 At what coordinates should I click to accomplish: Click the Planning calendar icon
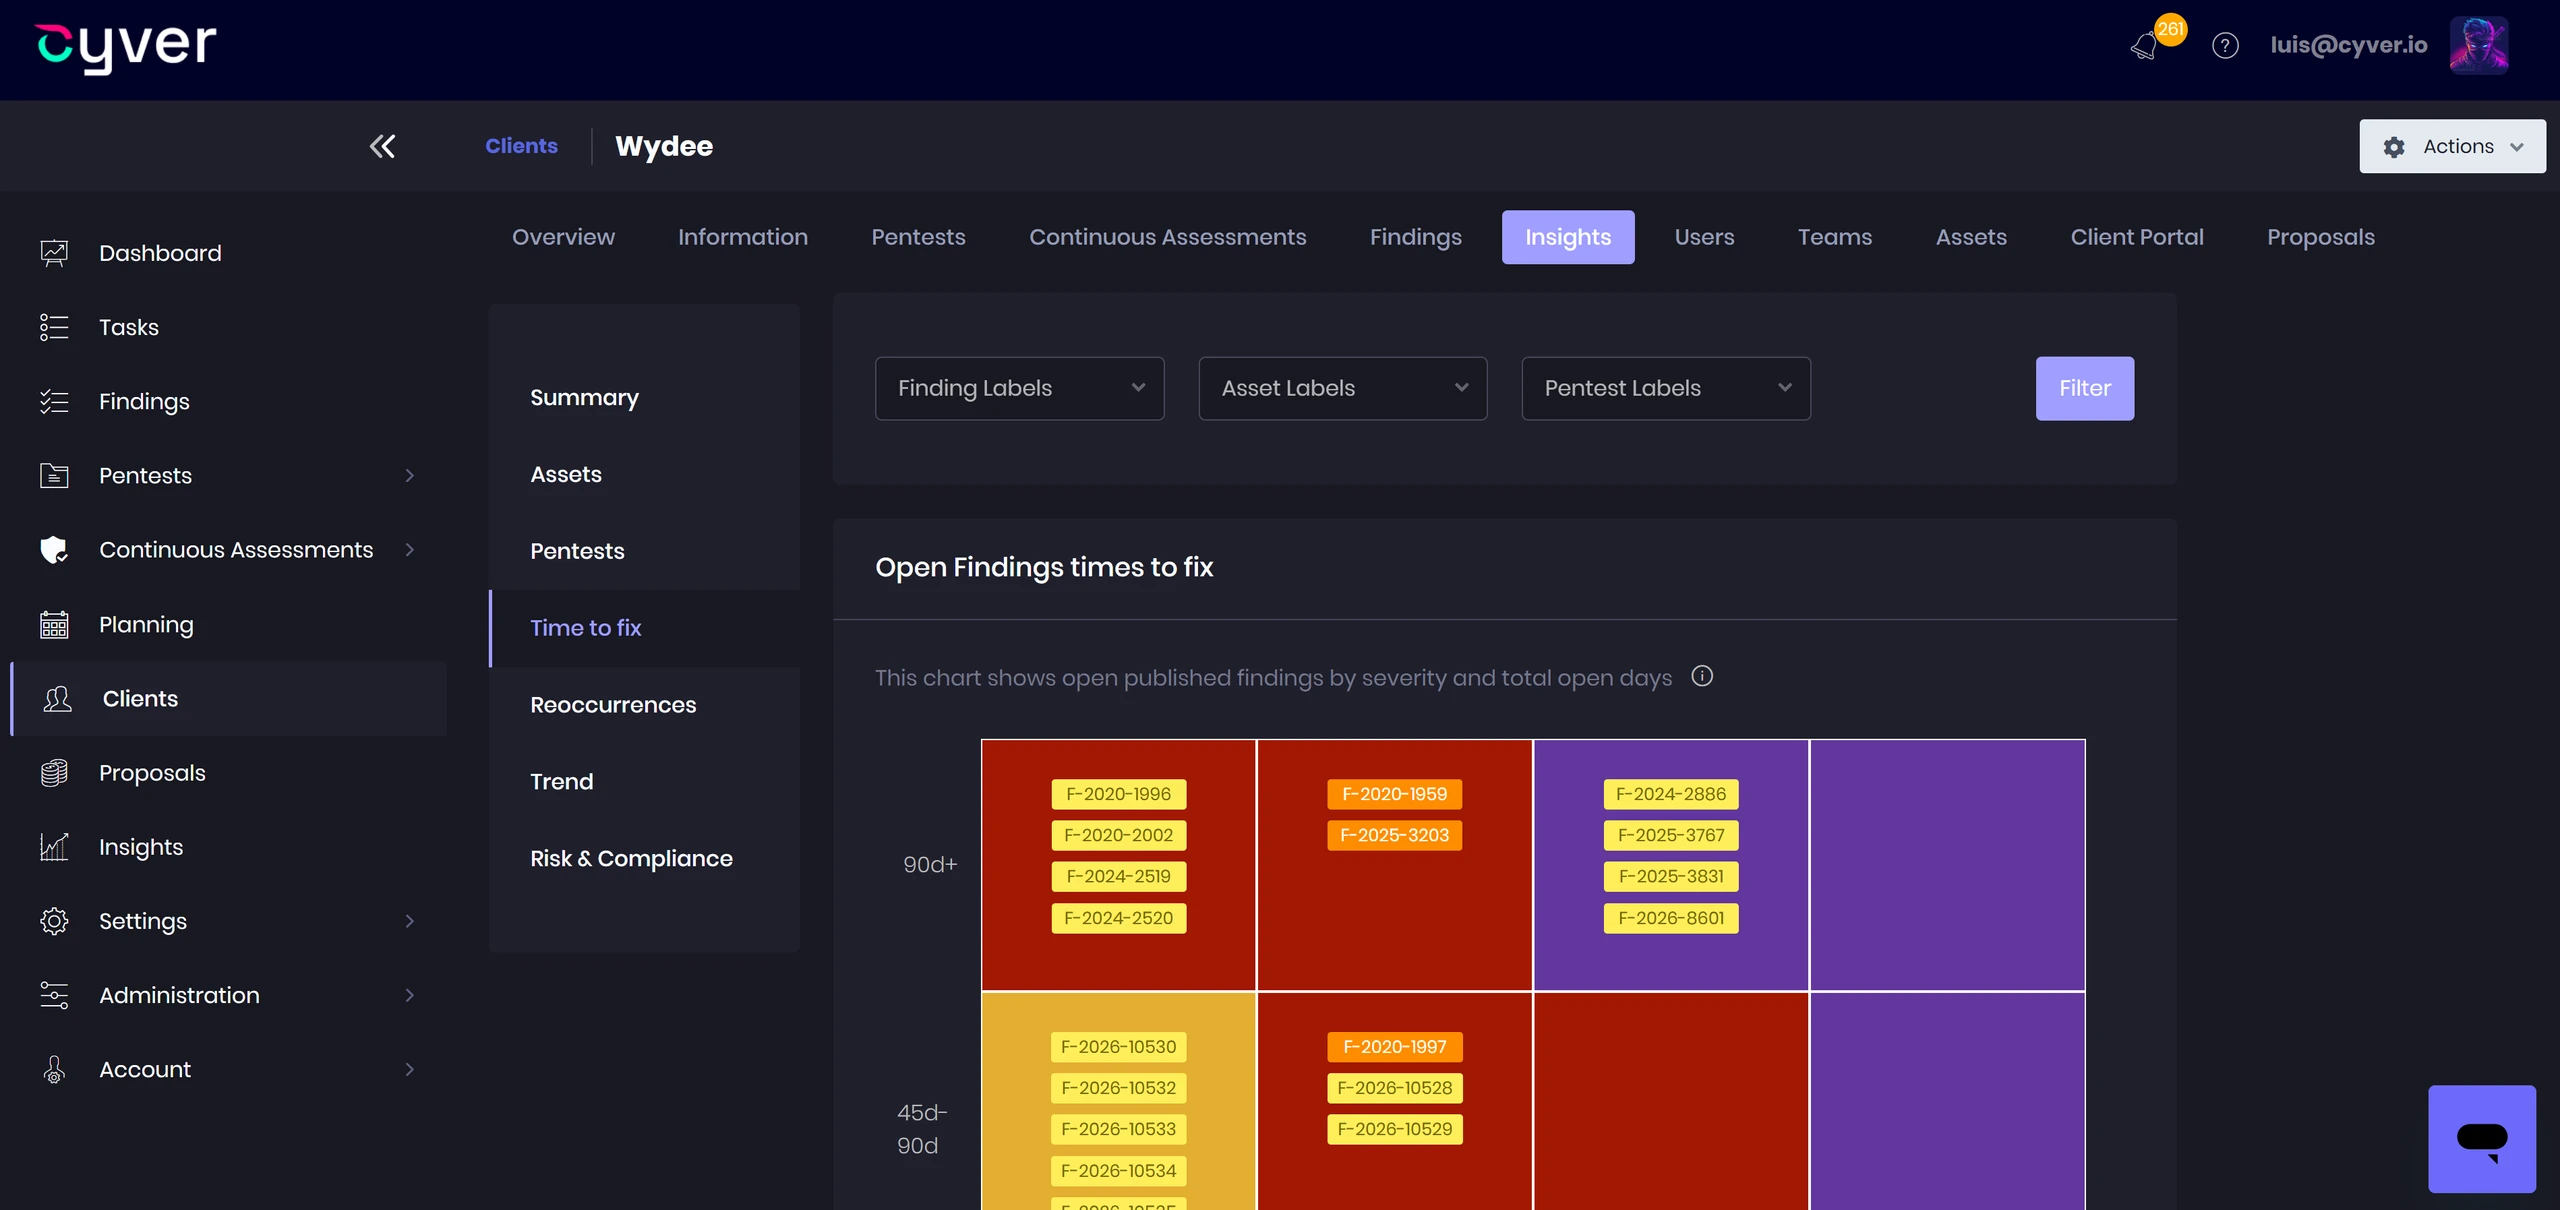point(54,624)
